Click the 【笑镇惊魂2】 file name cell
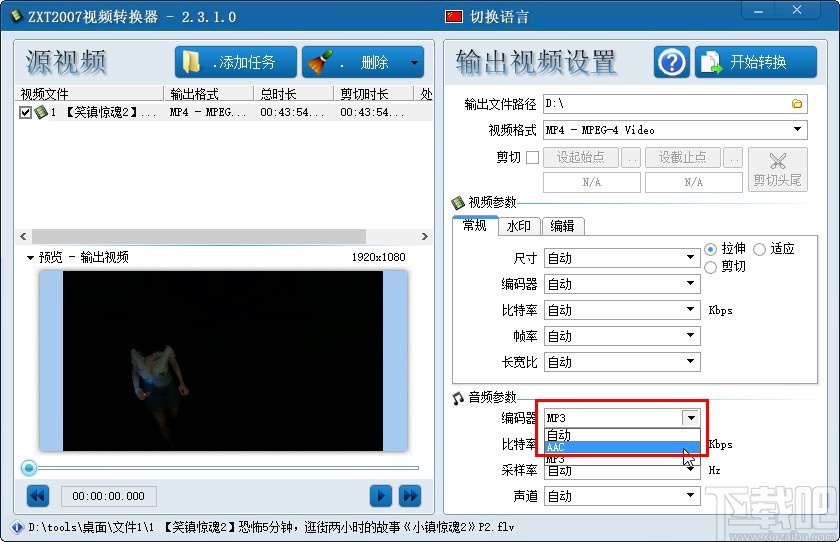The image size is (840, 542). coord(110,112)
